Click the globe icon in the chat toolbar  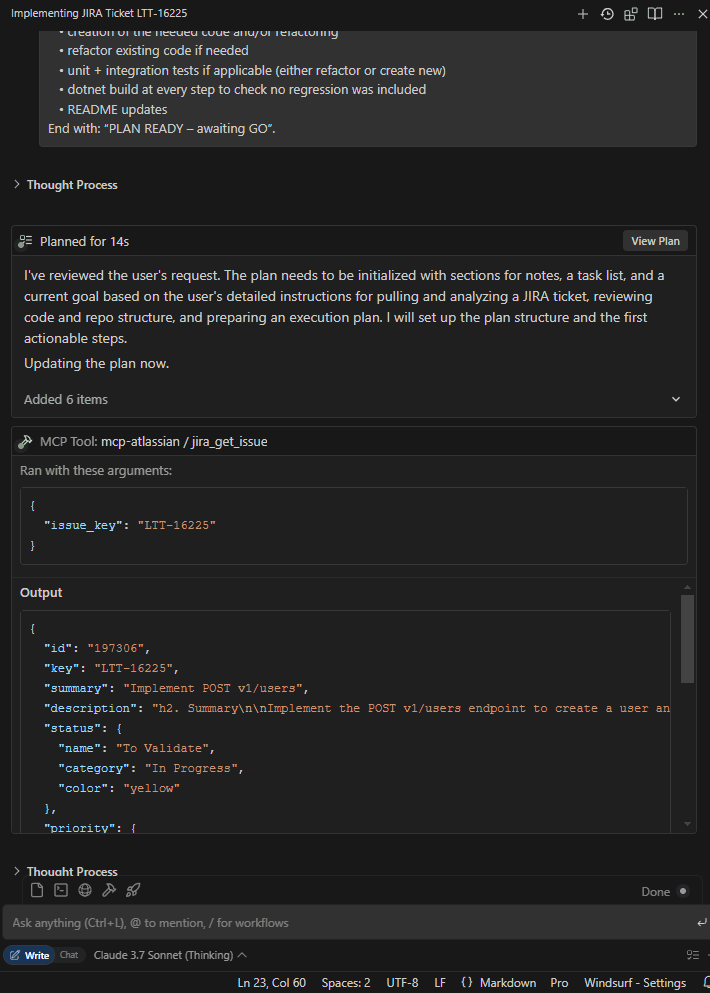pos(85,890)
